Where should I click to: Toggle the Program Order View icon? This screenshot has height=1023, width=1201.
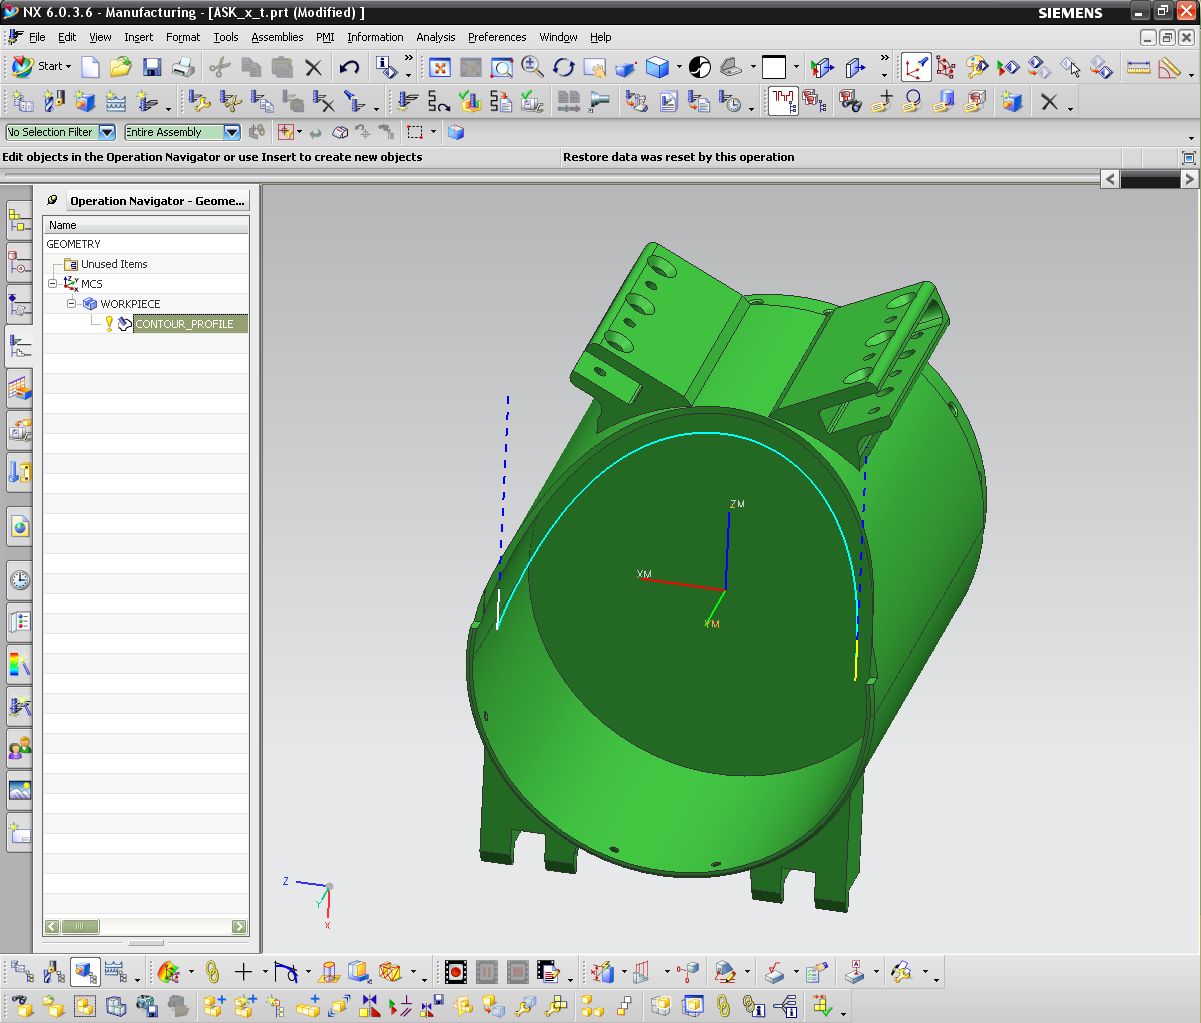(22, 971)
